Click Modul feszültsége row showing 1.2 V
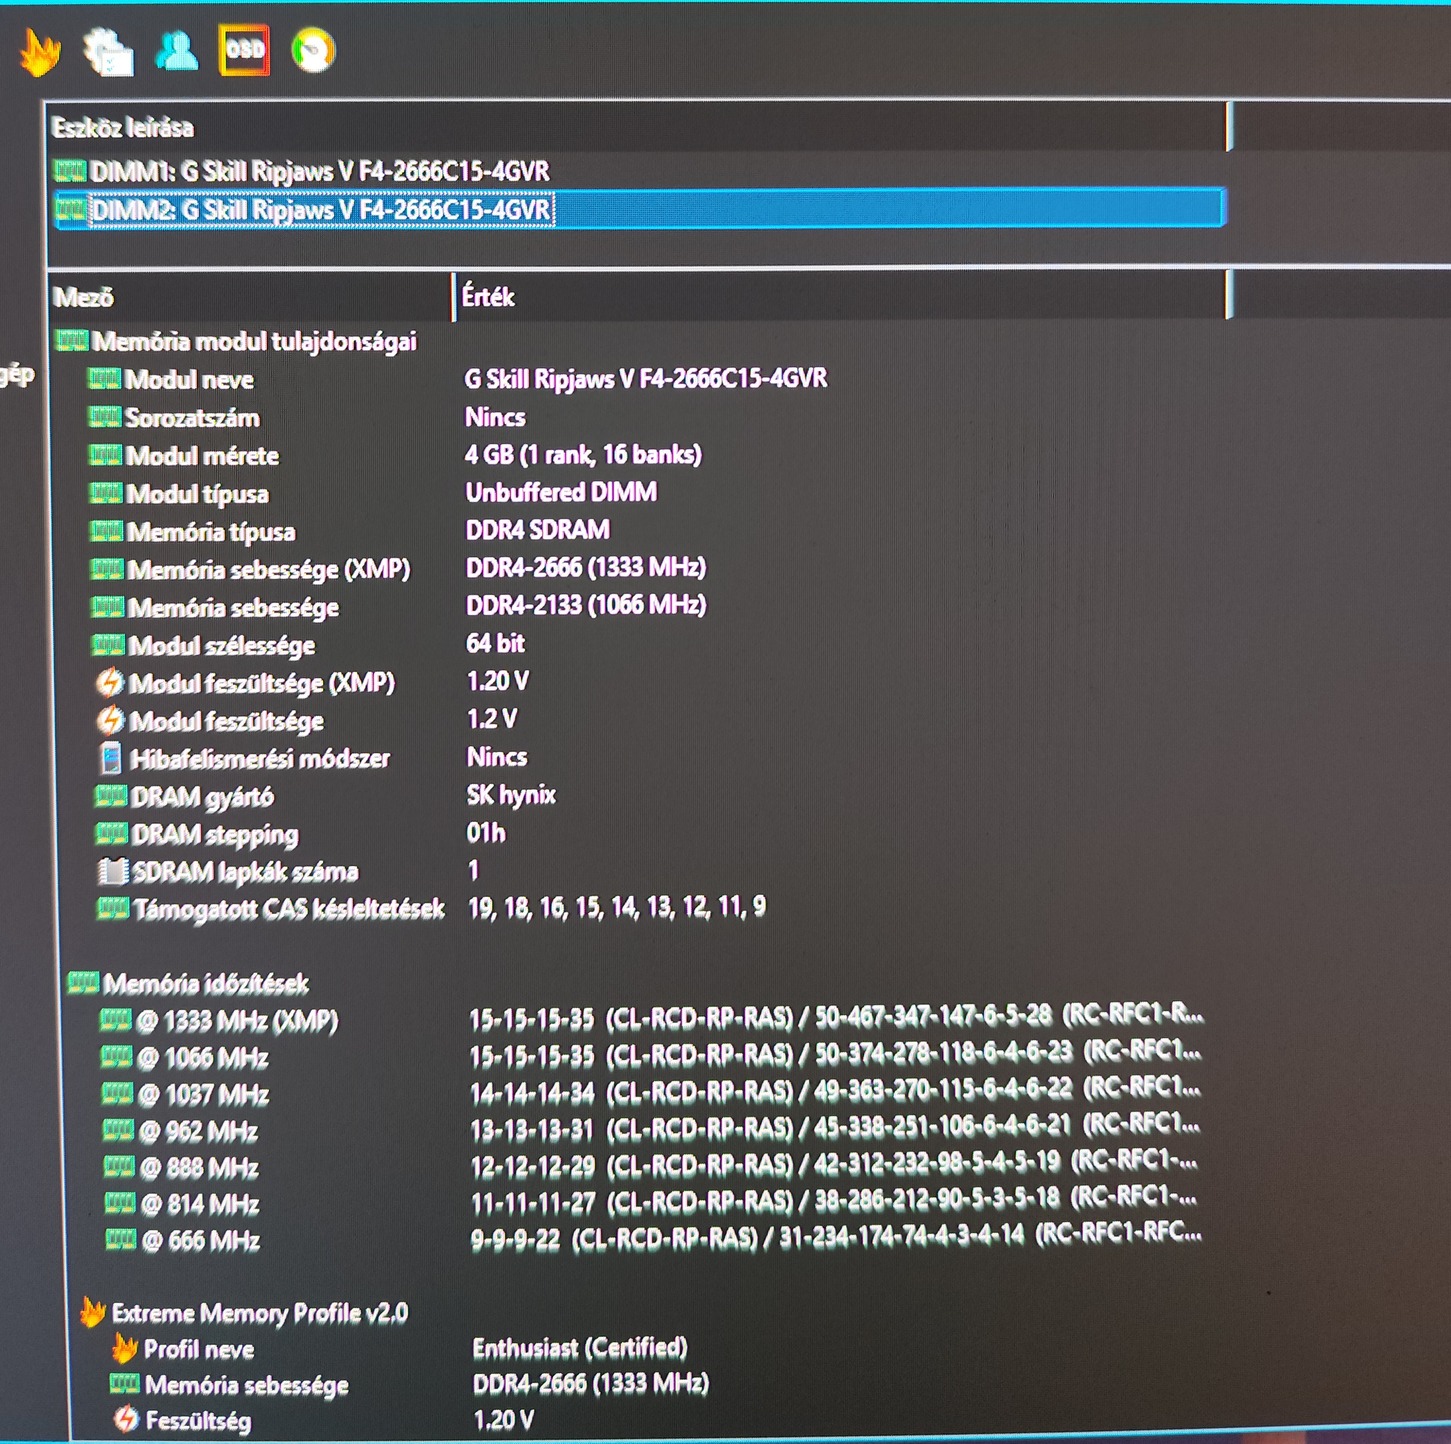 coord(211,721)
